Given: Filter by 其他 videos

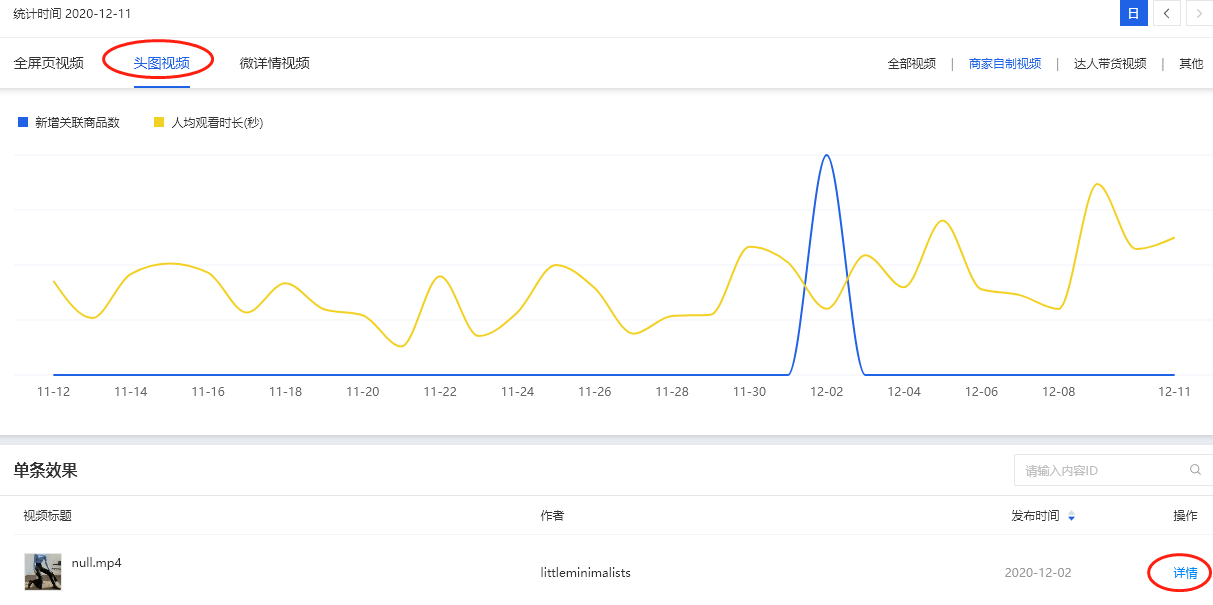Looking at the screenshot, I should 1191,64.
